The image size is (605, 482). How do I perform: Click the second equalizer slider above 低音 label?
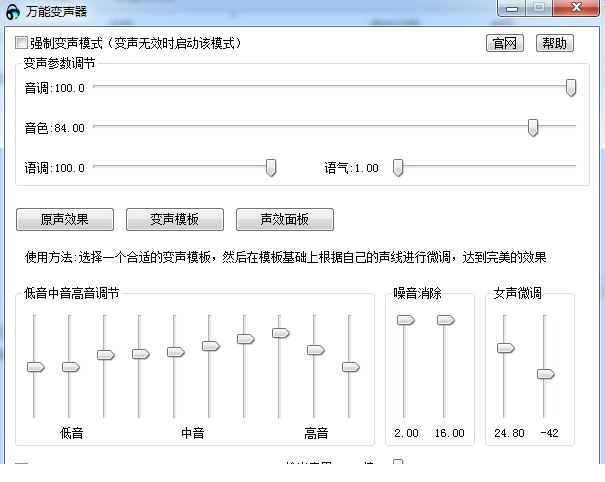(x=71, y=367)
